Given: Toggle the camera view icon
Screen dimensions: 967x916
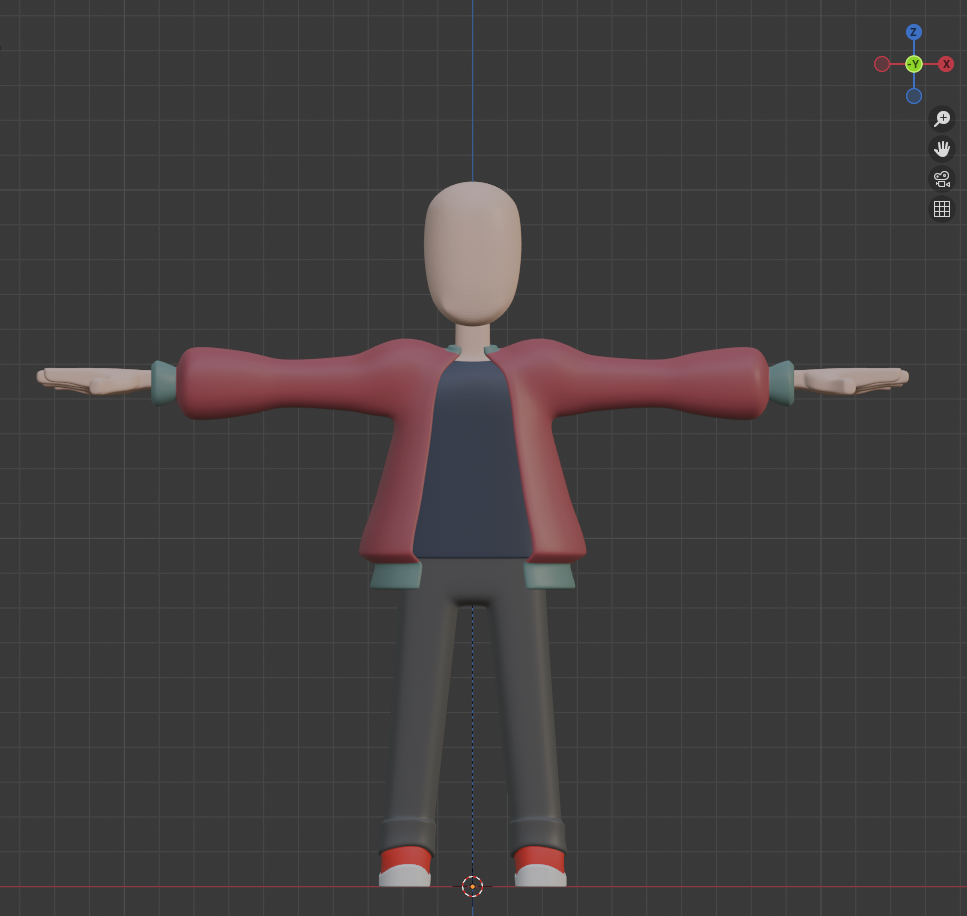Looking at the screenshot, I should pyautogui.click(x=941, y=179).
